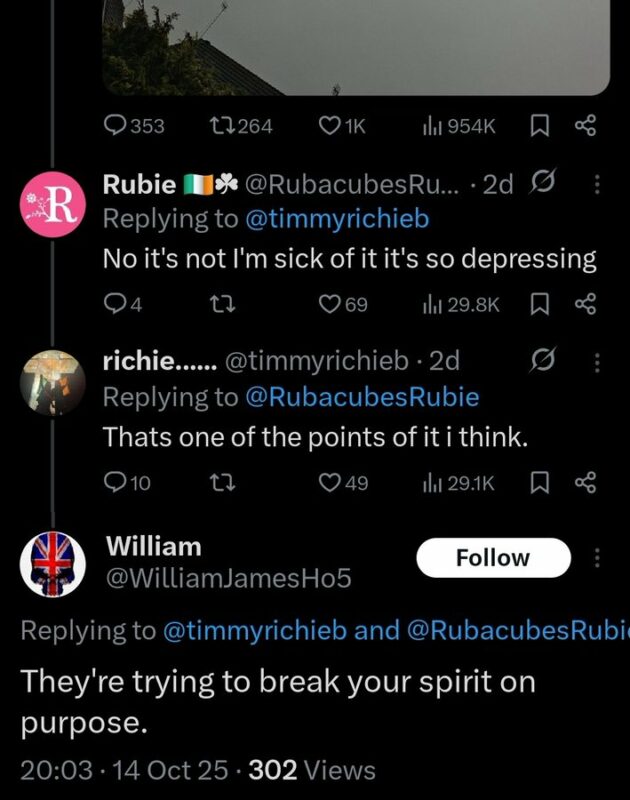The image size is (630, 800).
Task: Open more options for Rubie's tweet
Action: [598, 185]
